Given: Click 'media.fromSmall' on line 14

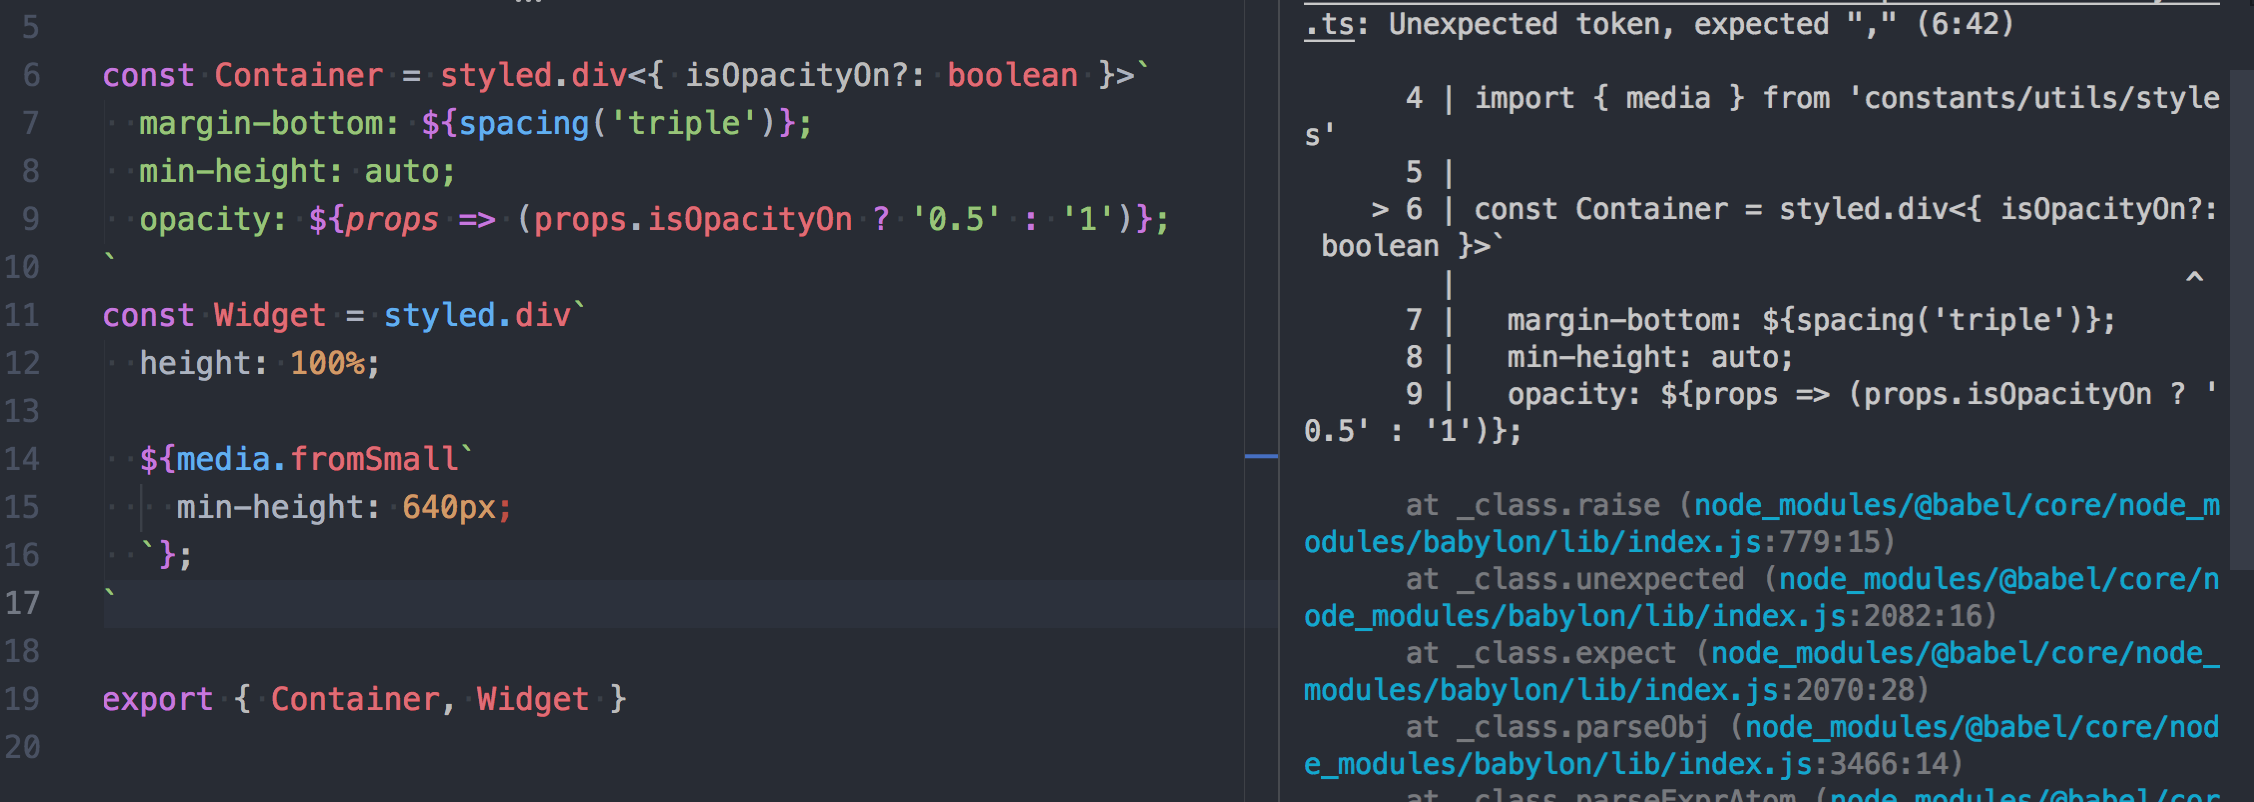Looking at the screenshot, I should pos(317,459).
